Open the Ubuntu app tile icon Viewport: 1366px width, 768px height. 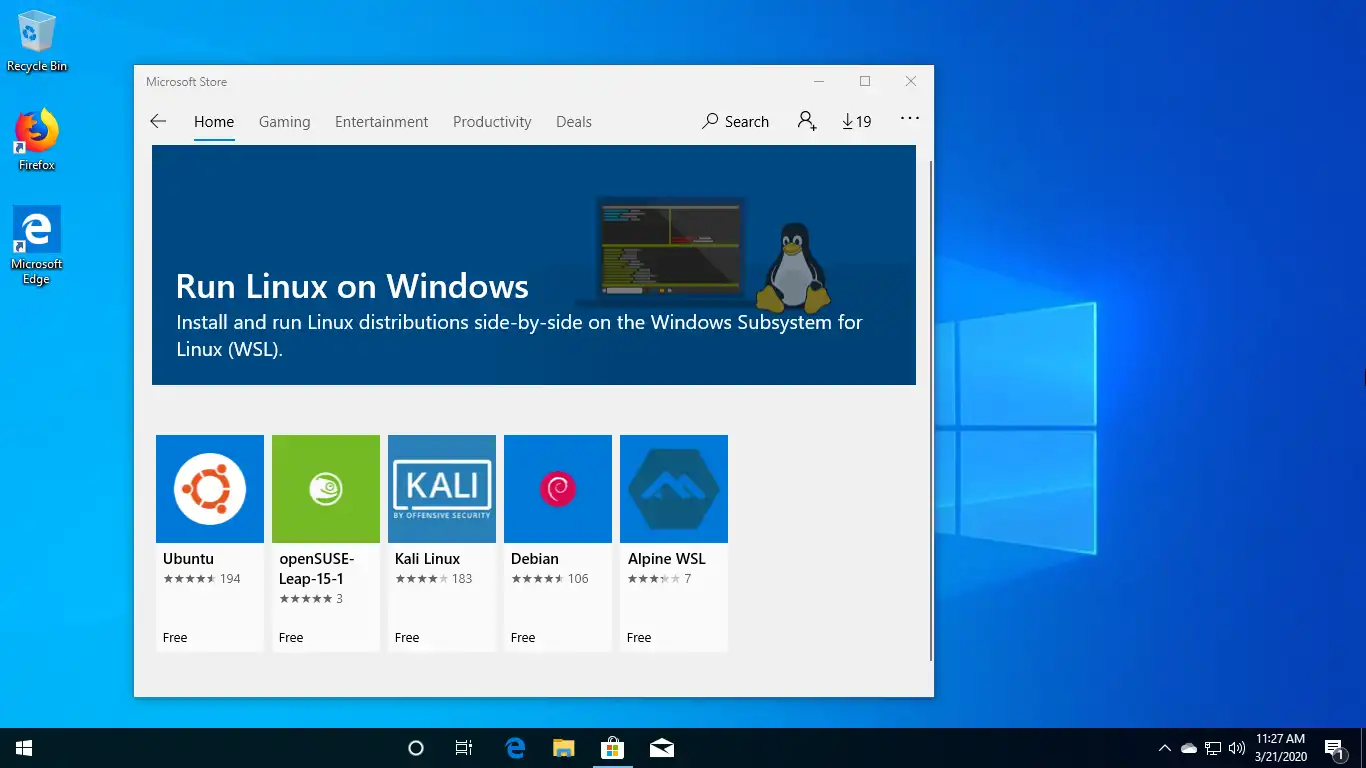(x=210, y=489)
